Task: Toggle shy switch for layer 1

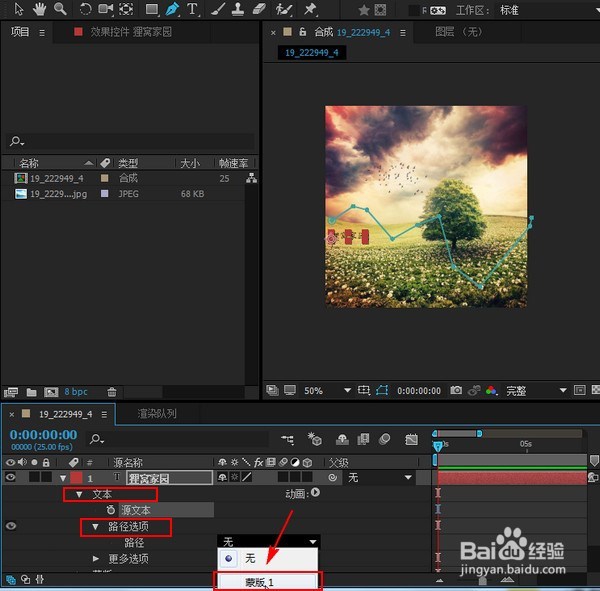Action: click(222, 477)
